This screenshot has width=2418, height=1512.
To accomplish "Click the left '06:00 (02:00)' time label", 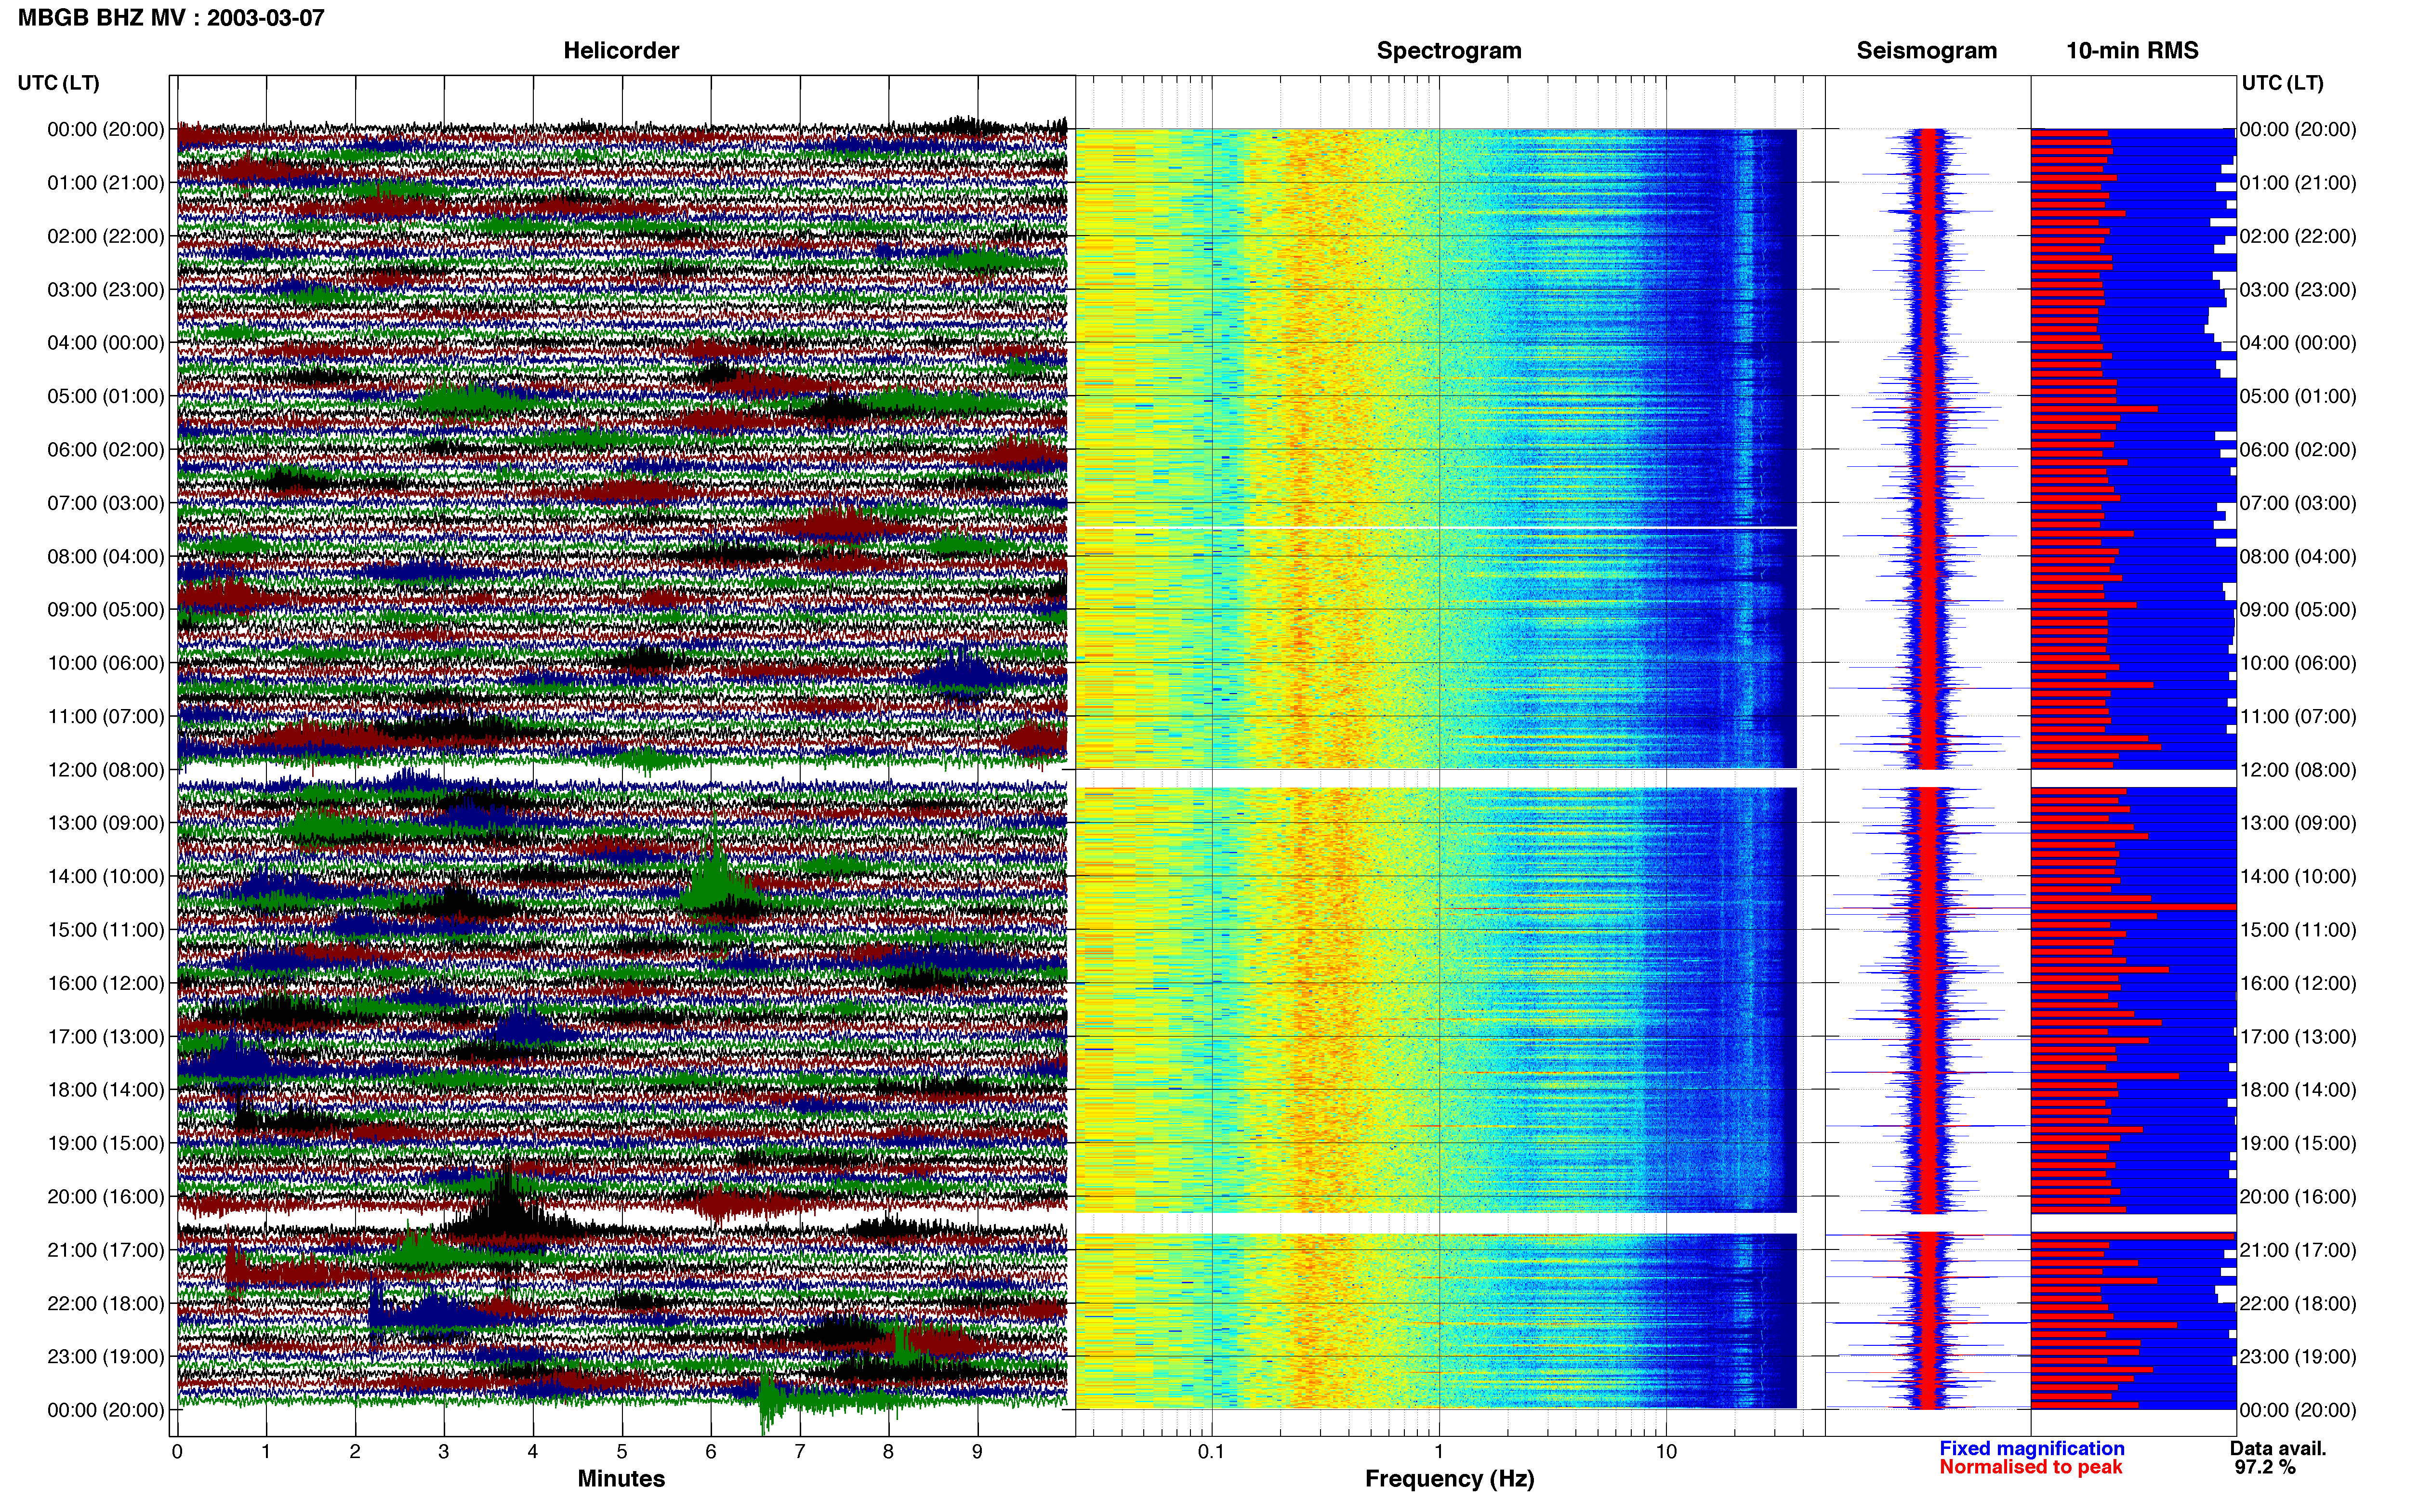I will click(106, 450).
